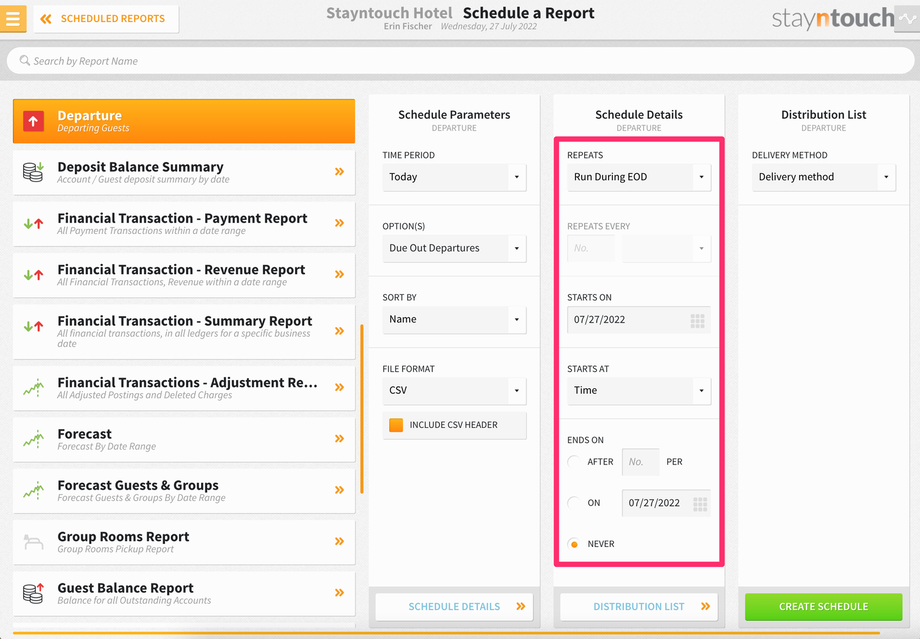Click double chevron on Payment Report row
The height and width of the screenshot is (639, 920).
coord(339,223)
